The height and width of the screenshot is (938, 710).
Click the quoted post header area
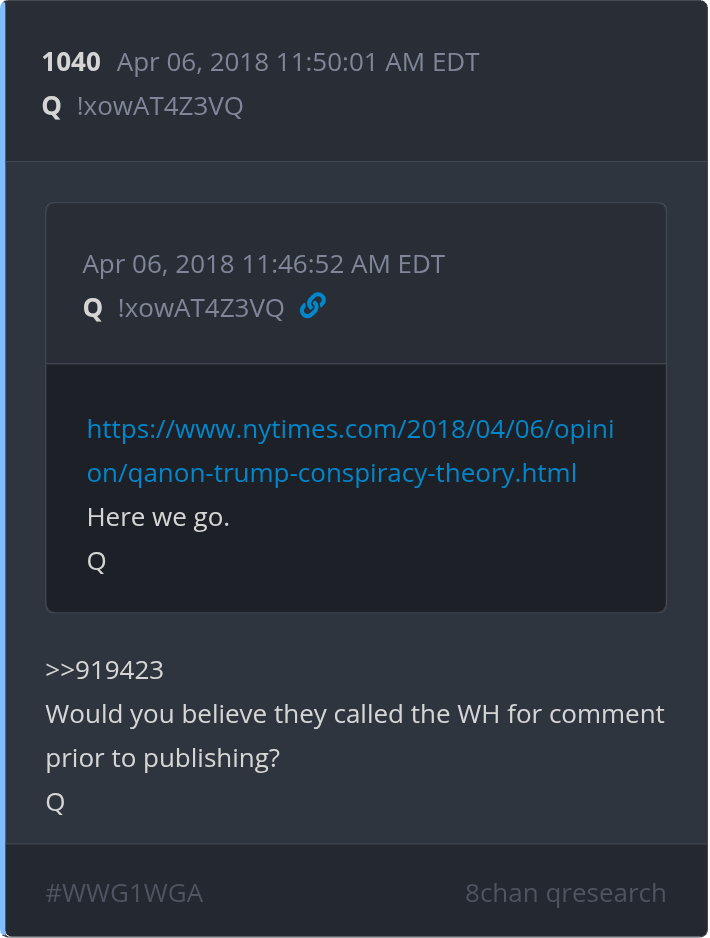point(356,284)
